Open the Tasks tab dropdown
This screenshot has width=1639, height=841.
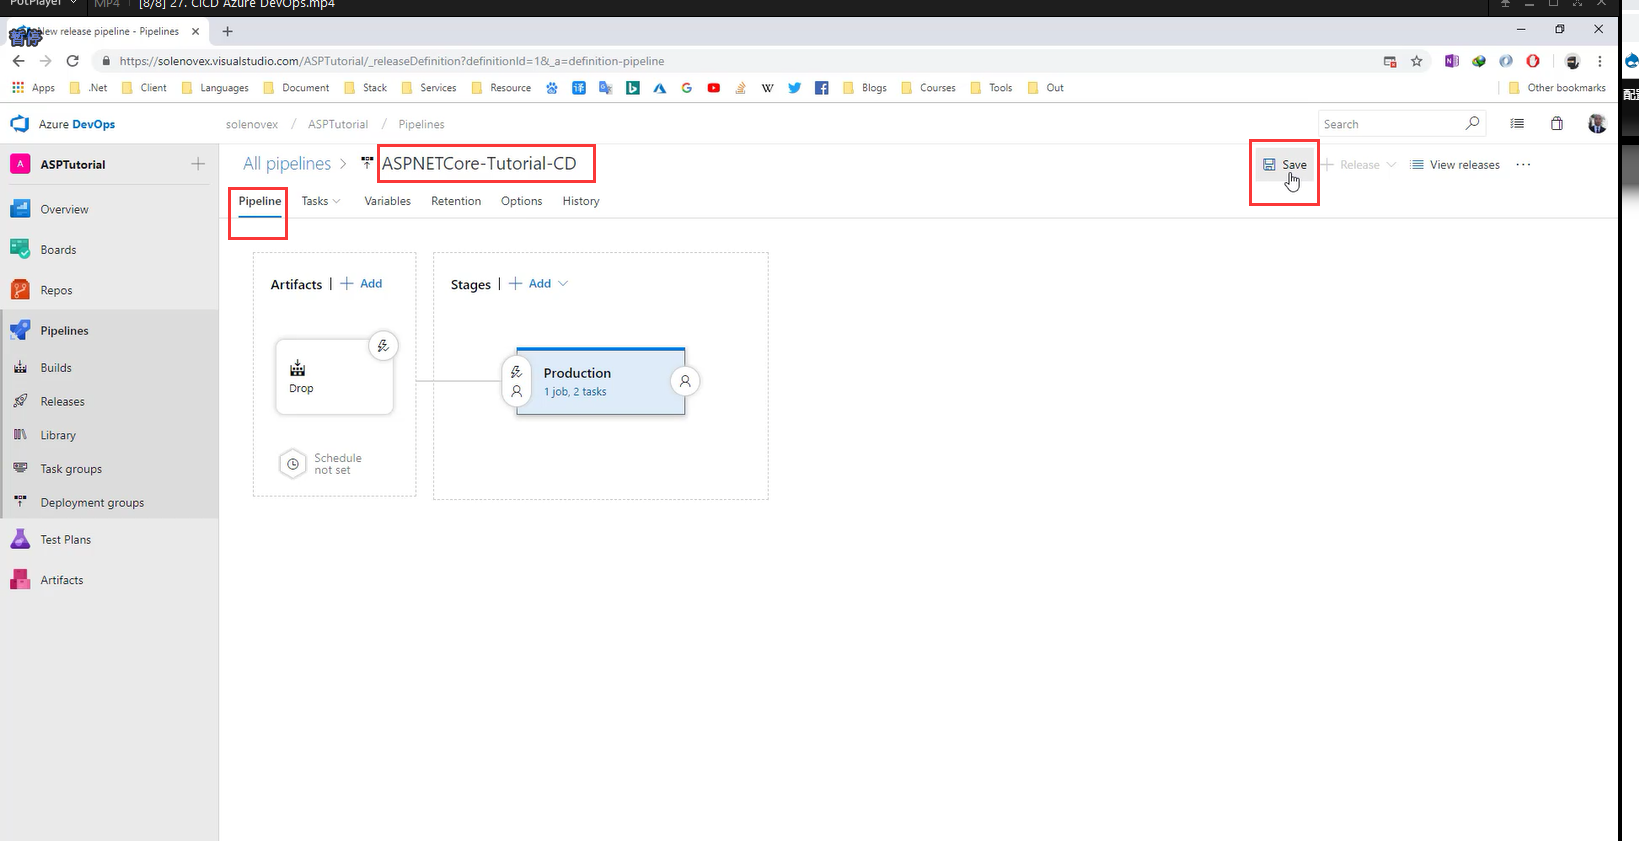[x=321, y=201]
